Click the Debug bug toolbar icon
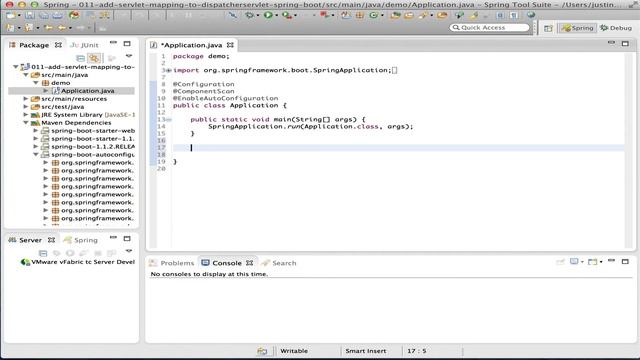Image resolution: width=640 pixels, height=360 pixels. (249, 15)
